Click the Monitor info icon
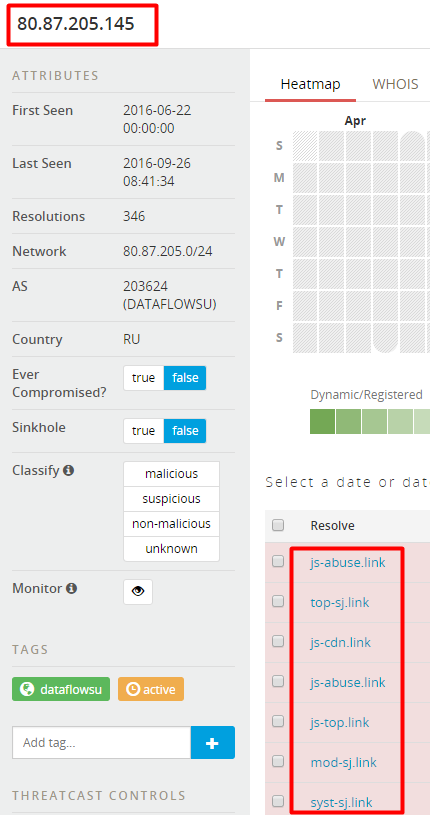Image resolution: width=430 pixels, height=815 pixels. [x=72, y=588]
